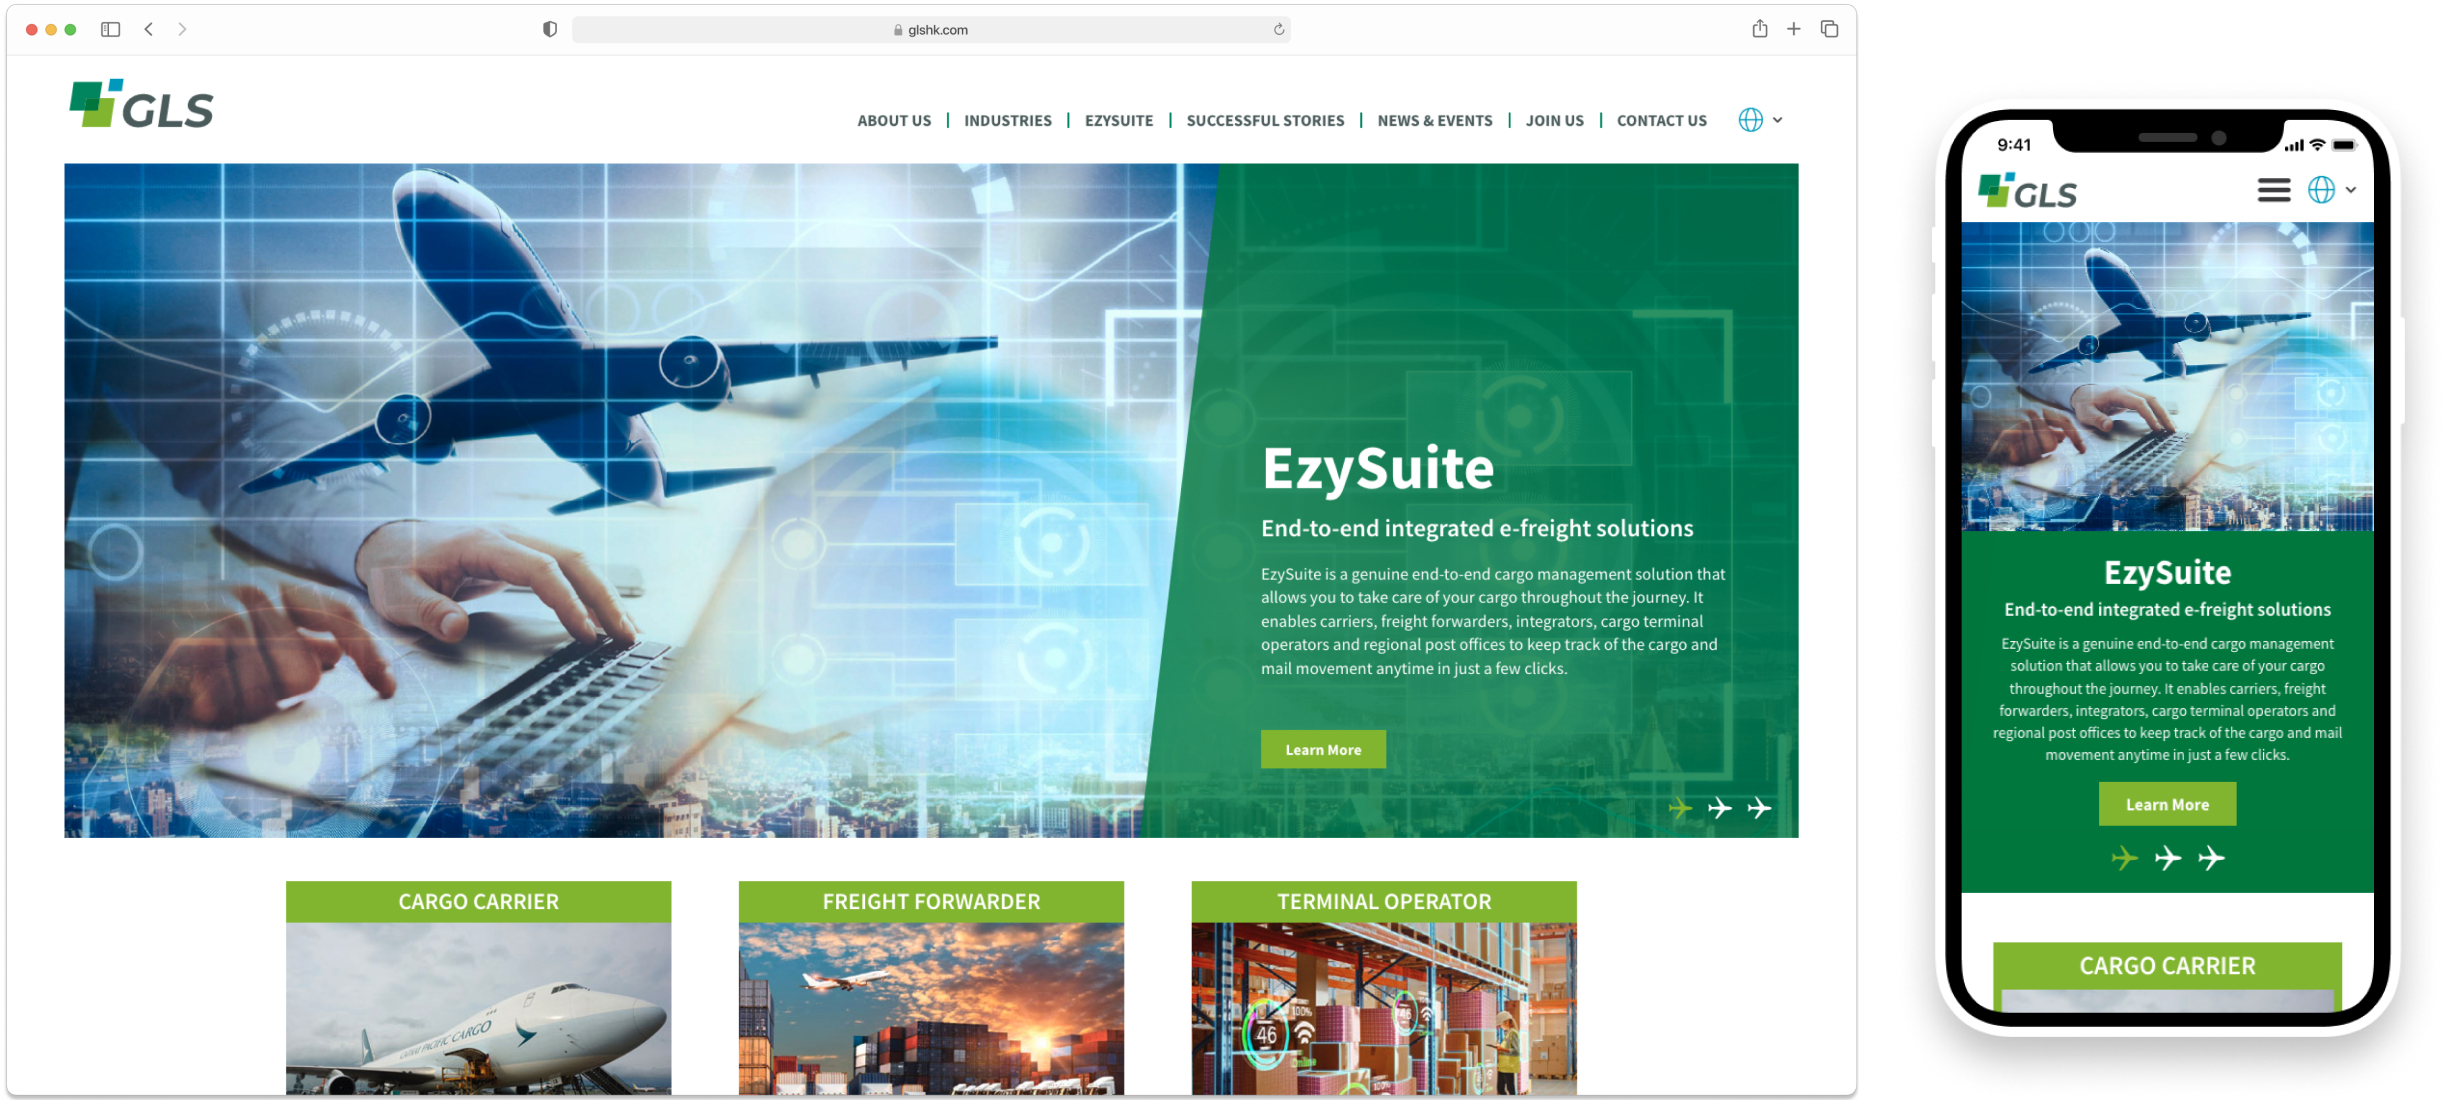Open the INDUSTRIES navigation menu item
Image resolution: width=2446 pixels, height=1100 pixels.
1007,121
